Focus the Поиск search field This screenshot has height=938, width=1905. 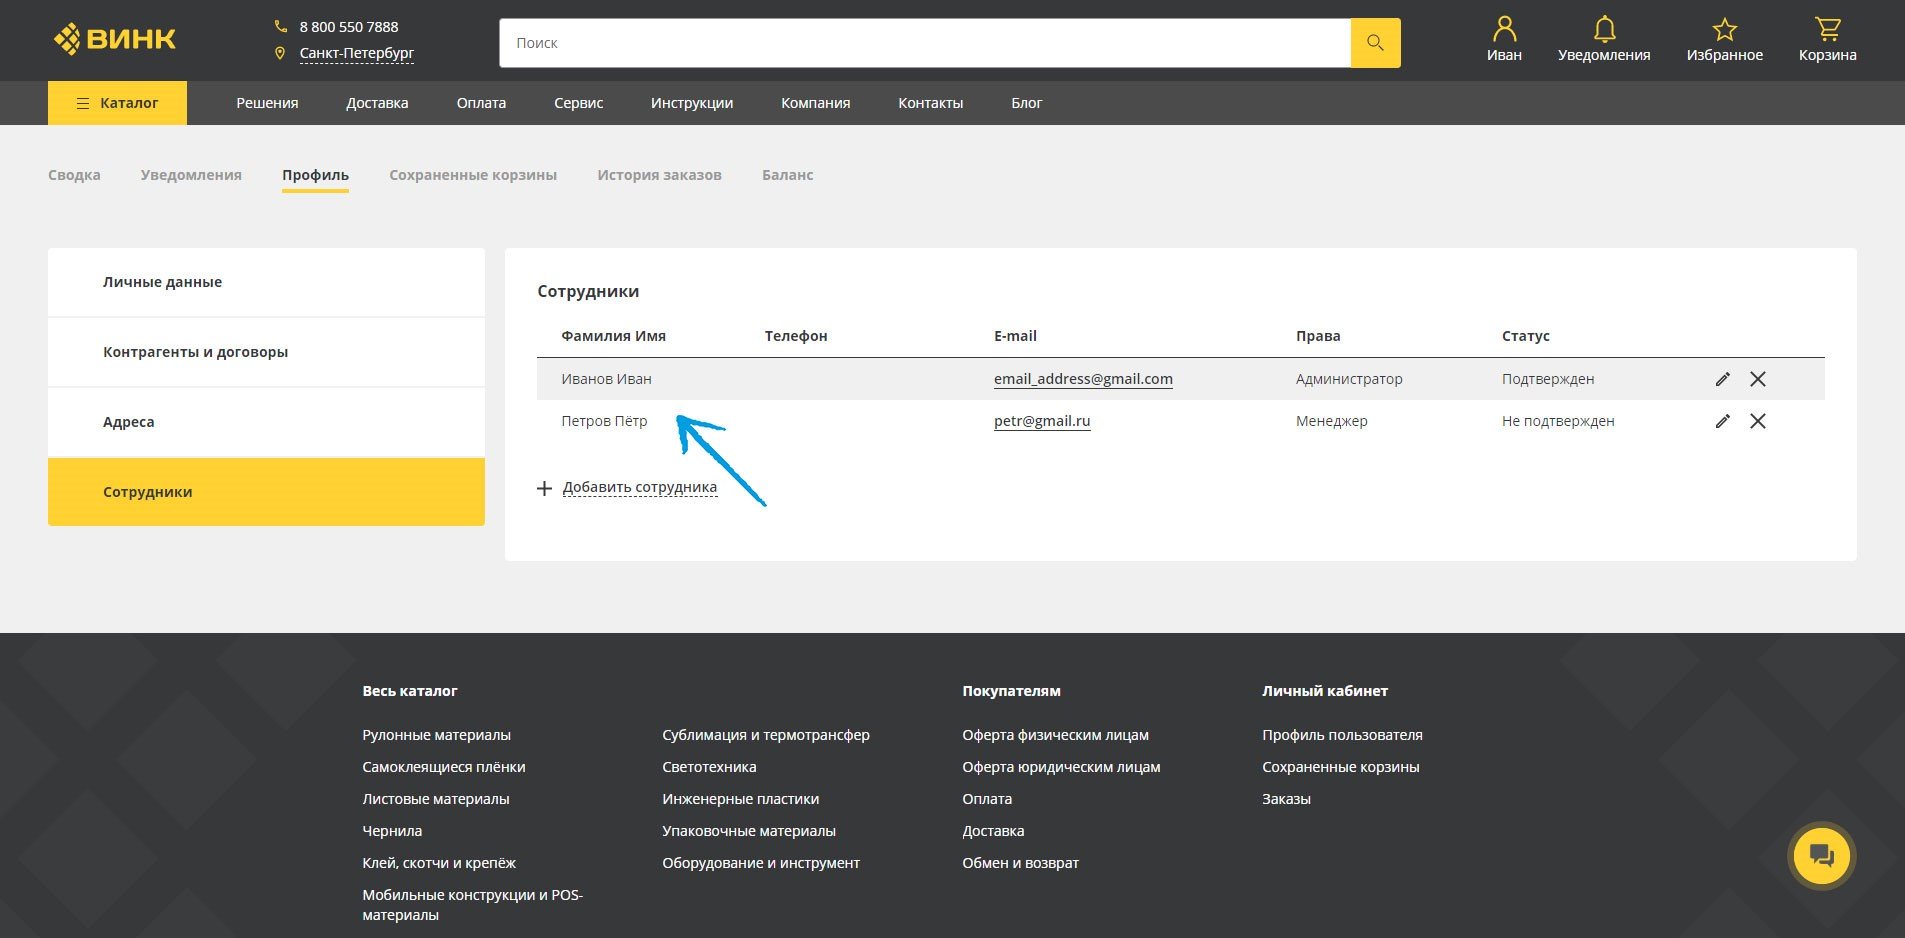pyautogui.click(x=925, y=43)
